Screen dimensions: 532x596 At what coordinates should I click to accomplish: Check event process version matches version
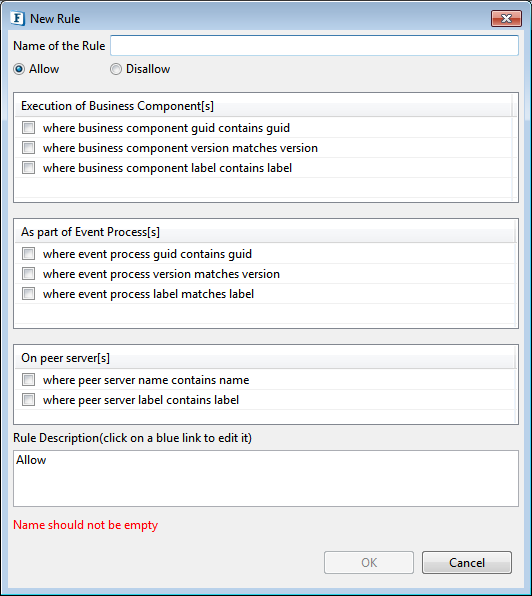click(28, 274)
